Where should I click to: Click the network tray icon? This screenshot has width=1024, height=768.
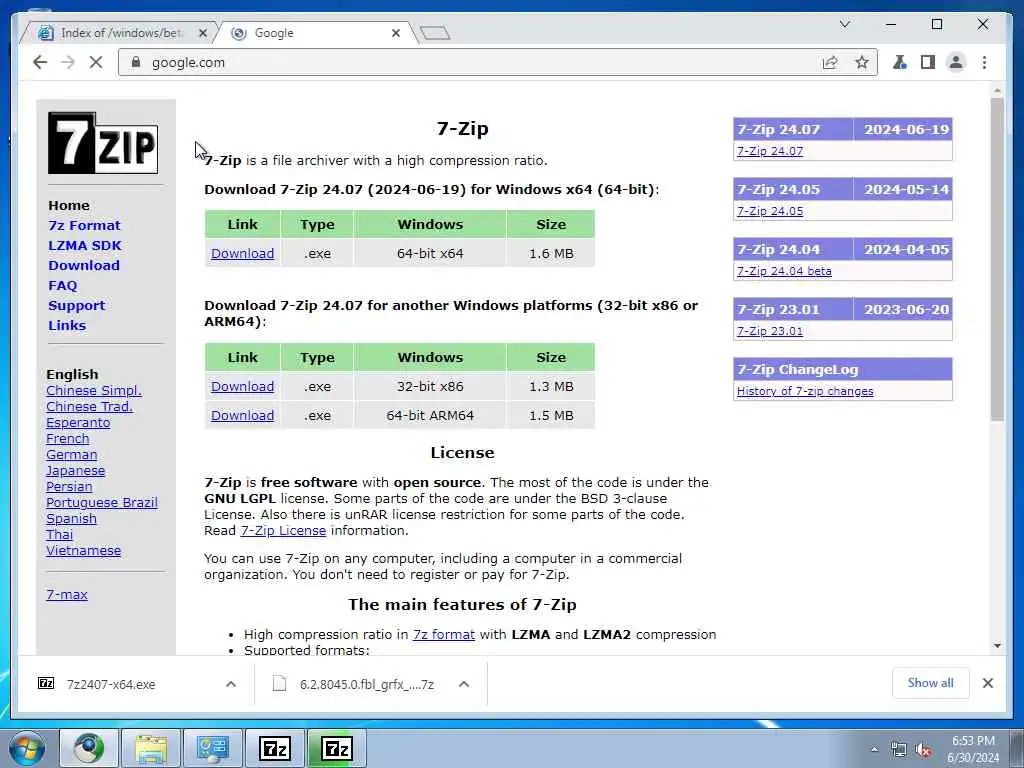(x=899, y=750)
